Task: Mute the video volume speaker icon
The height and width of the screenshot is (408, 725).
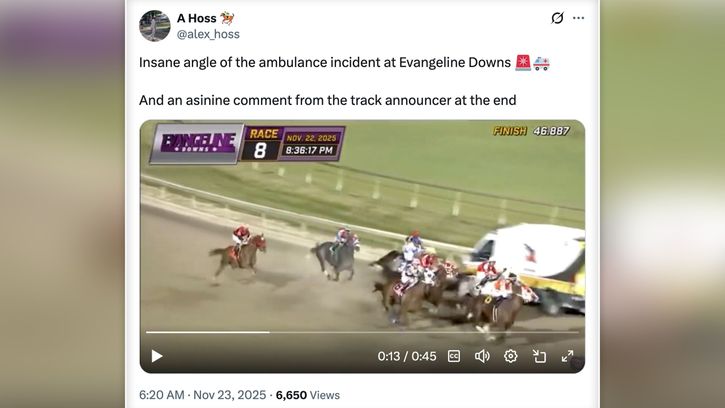Action: click(482, 356)
